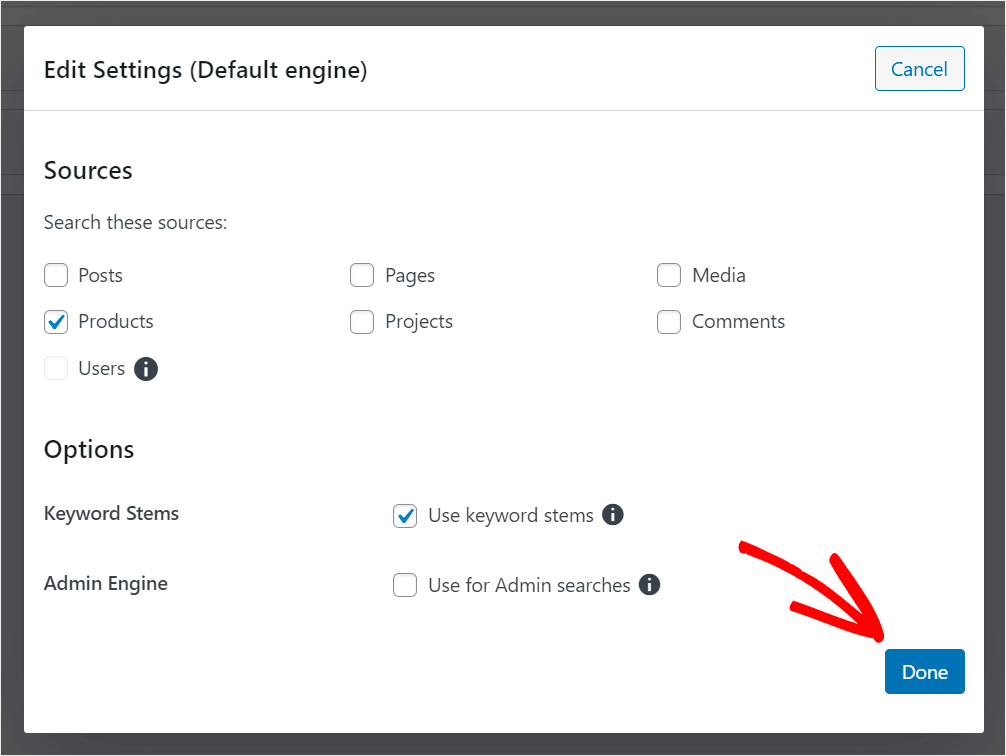Screen dimensions: 1006x756
Task: Click the Keyword Stems option label
Action: point(111,513)
